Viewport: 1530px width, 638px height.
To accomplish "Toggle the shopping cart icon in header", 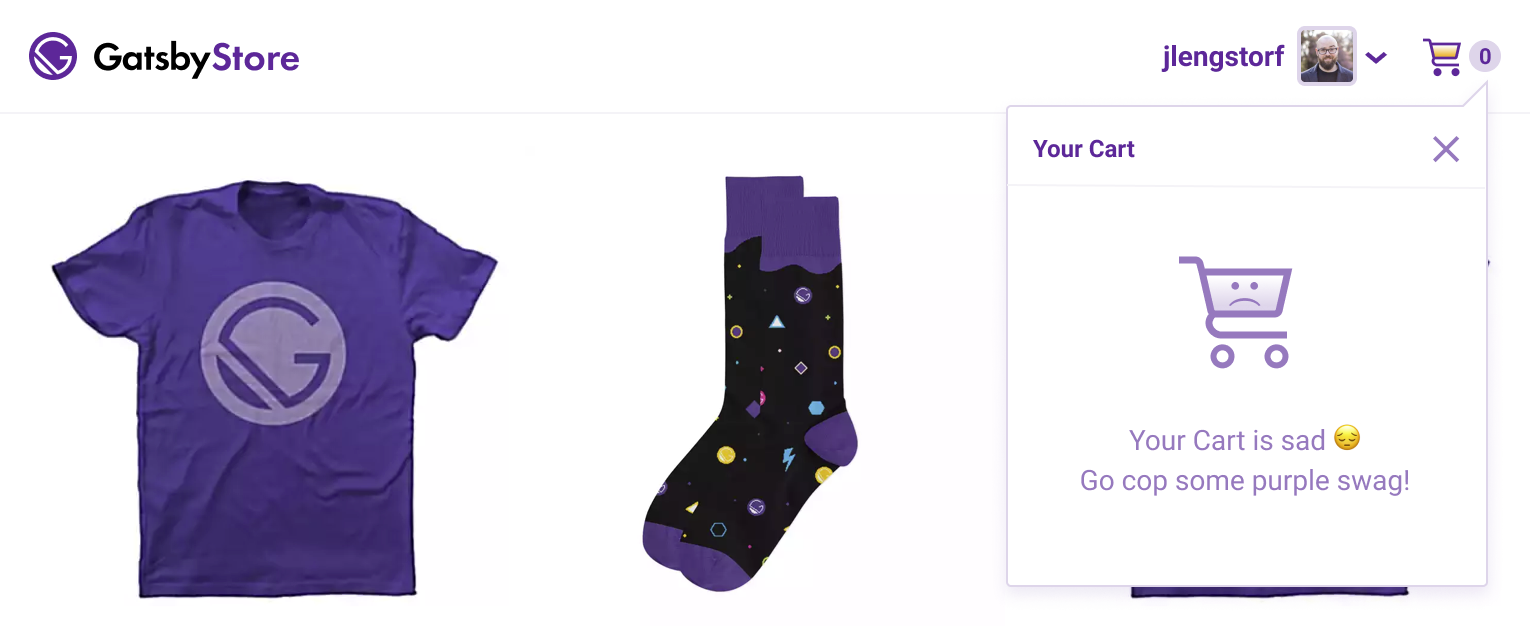I will pyautogui.click(x=1442, y=57).
